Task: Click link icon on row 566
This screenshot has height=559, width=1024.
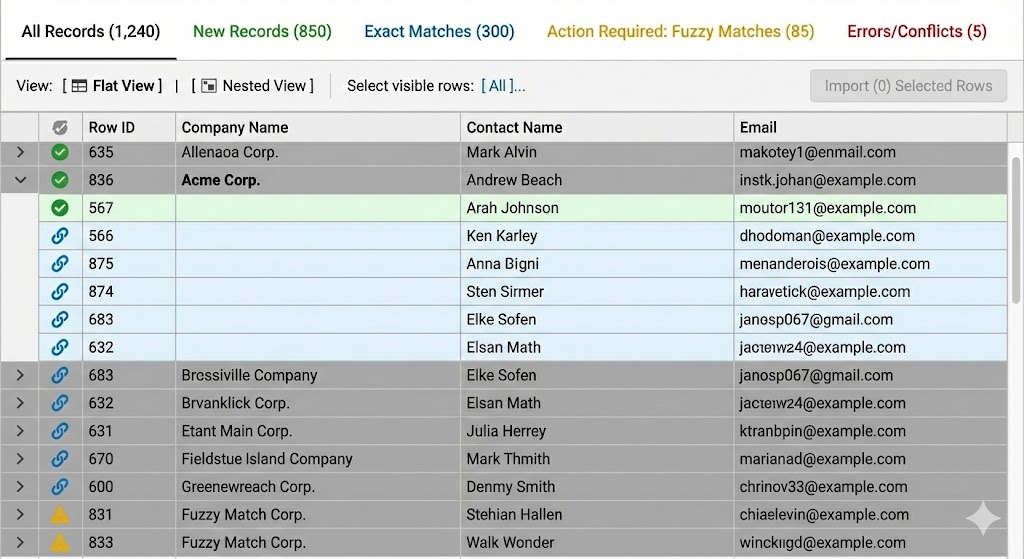Action: click(x=60, y=237)
